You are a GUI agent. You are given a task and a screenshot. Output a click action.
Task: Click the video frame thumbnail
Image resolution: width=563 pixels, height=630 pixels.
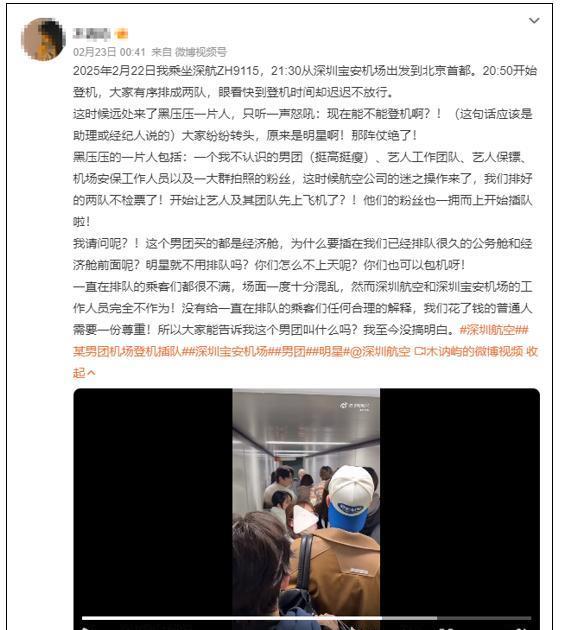click(x=306, y=506)
